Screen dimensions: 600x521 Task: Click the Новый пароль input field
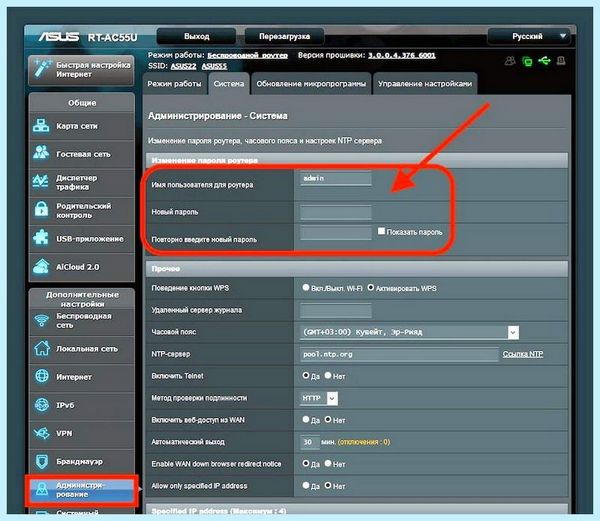336,212
